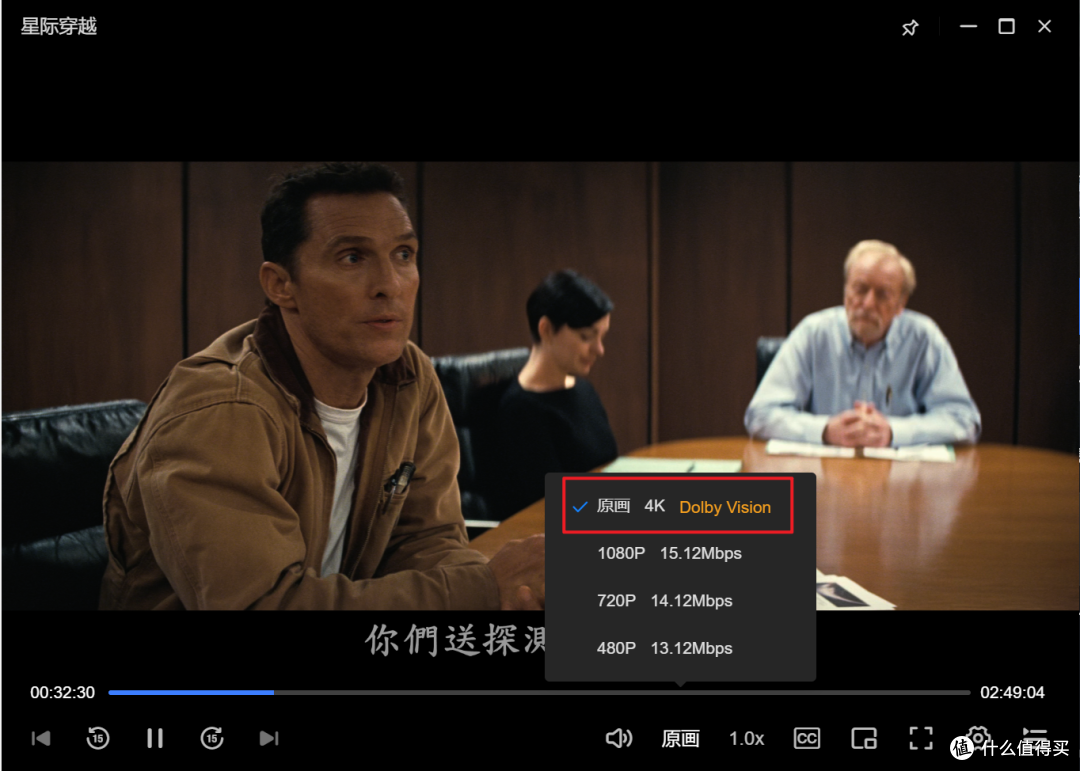Viewport: 1080px width, 771px height.
Task: Open the 原画 quality selector
Action: point(681,739)
